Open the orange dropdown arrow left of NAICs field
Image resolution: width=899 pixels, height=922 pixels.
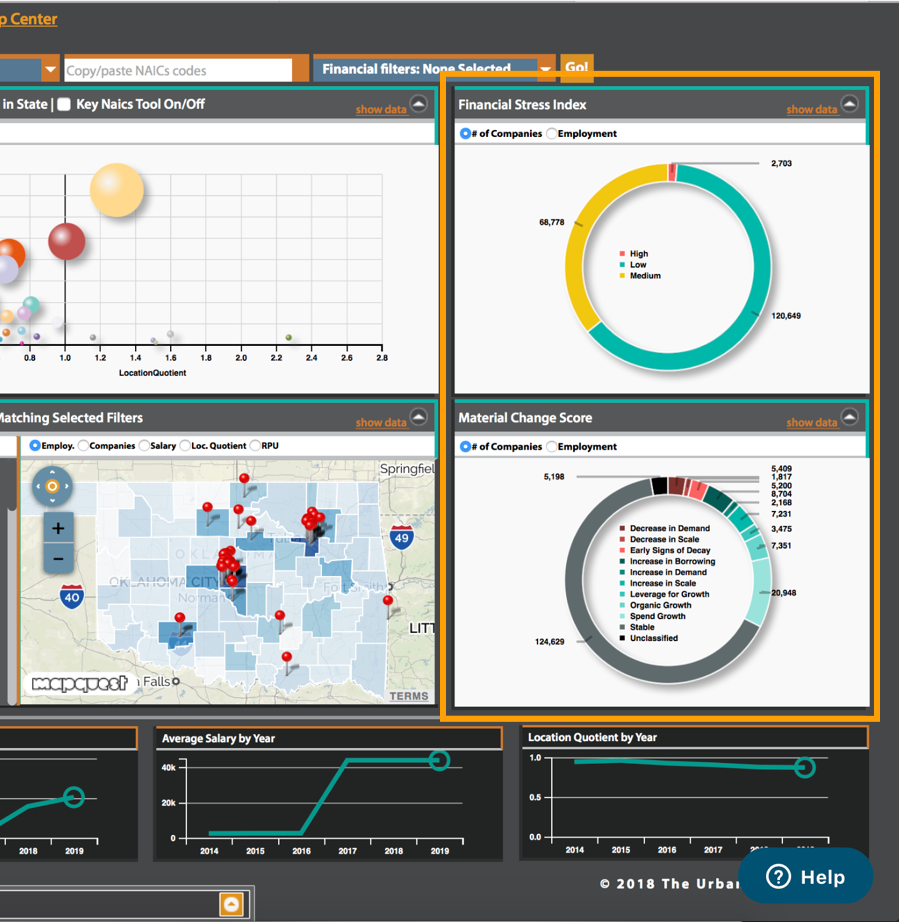point(49,70)
